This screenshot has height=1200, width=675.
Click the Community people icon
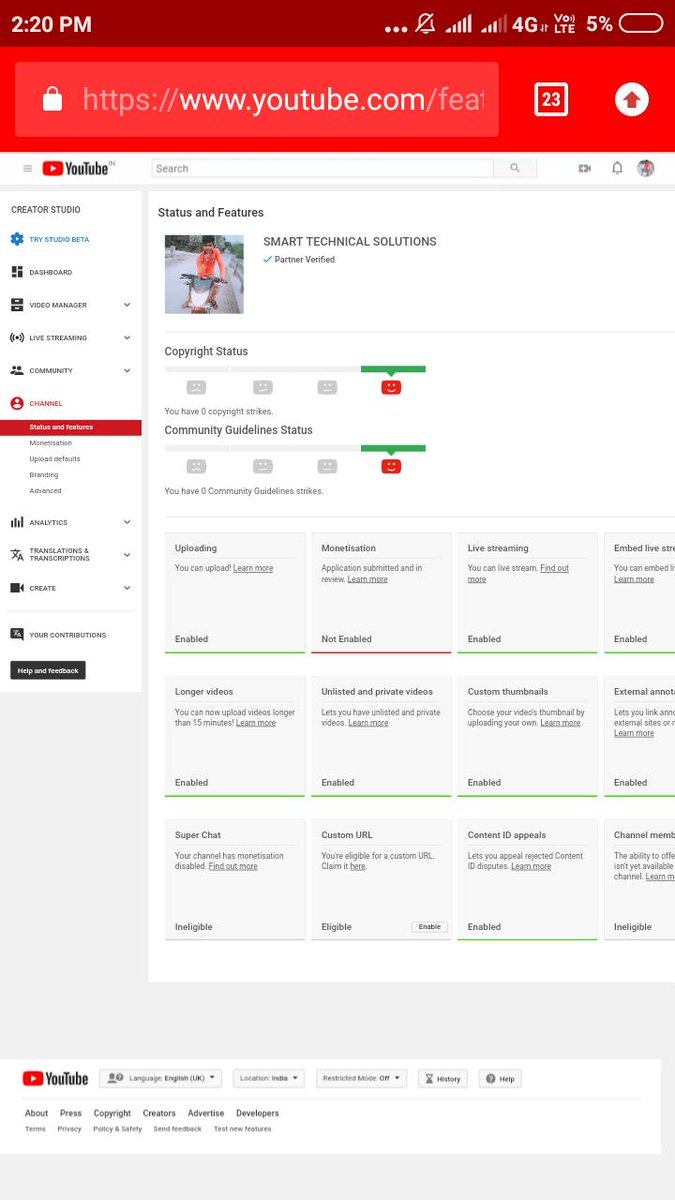(x=17, y=371)
